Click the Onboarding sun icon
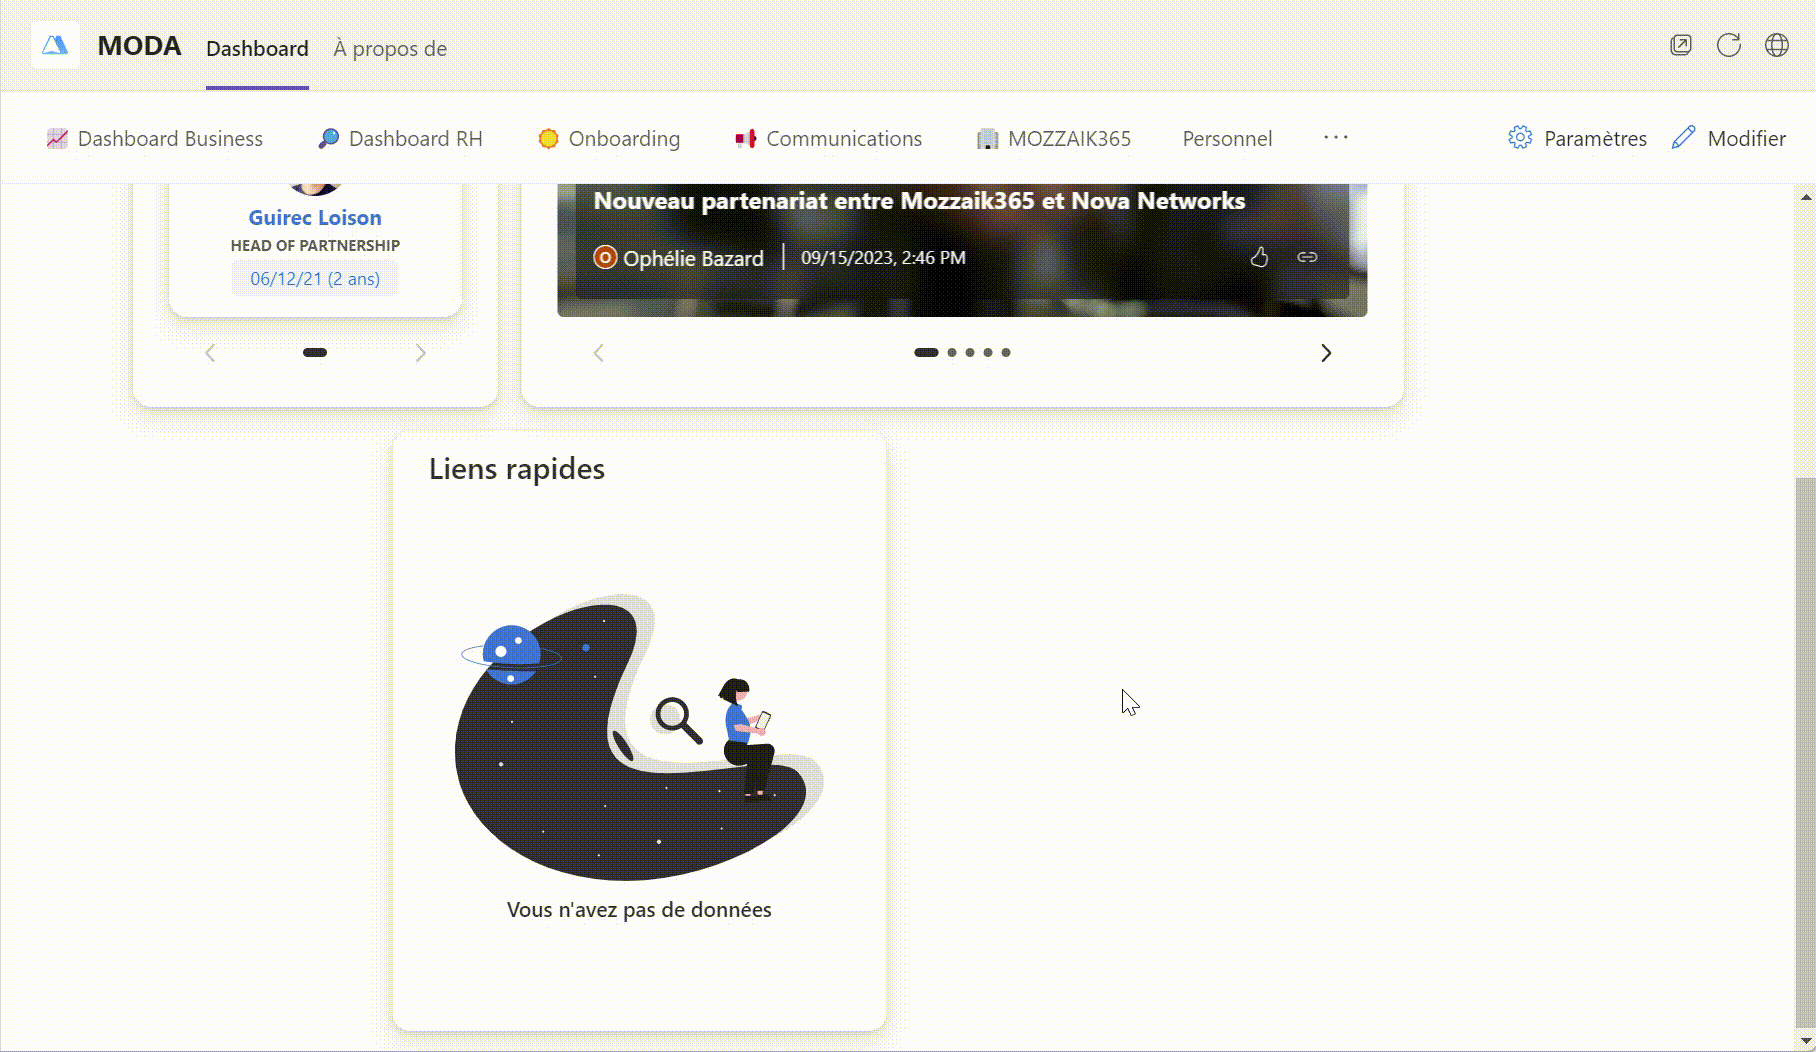Screen dimensions: 1816x1052 coord(548,139)
